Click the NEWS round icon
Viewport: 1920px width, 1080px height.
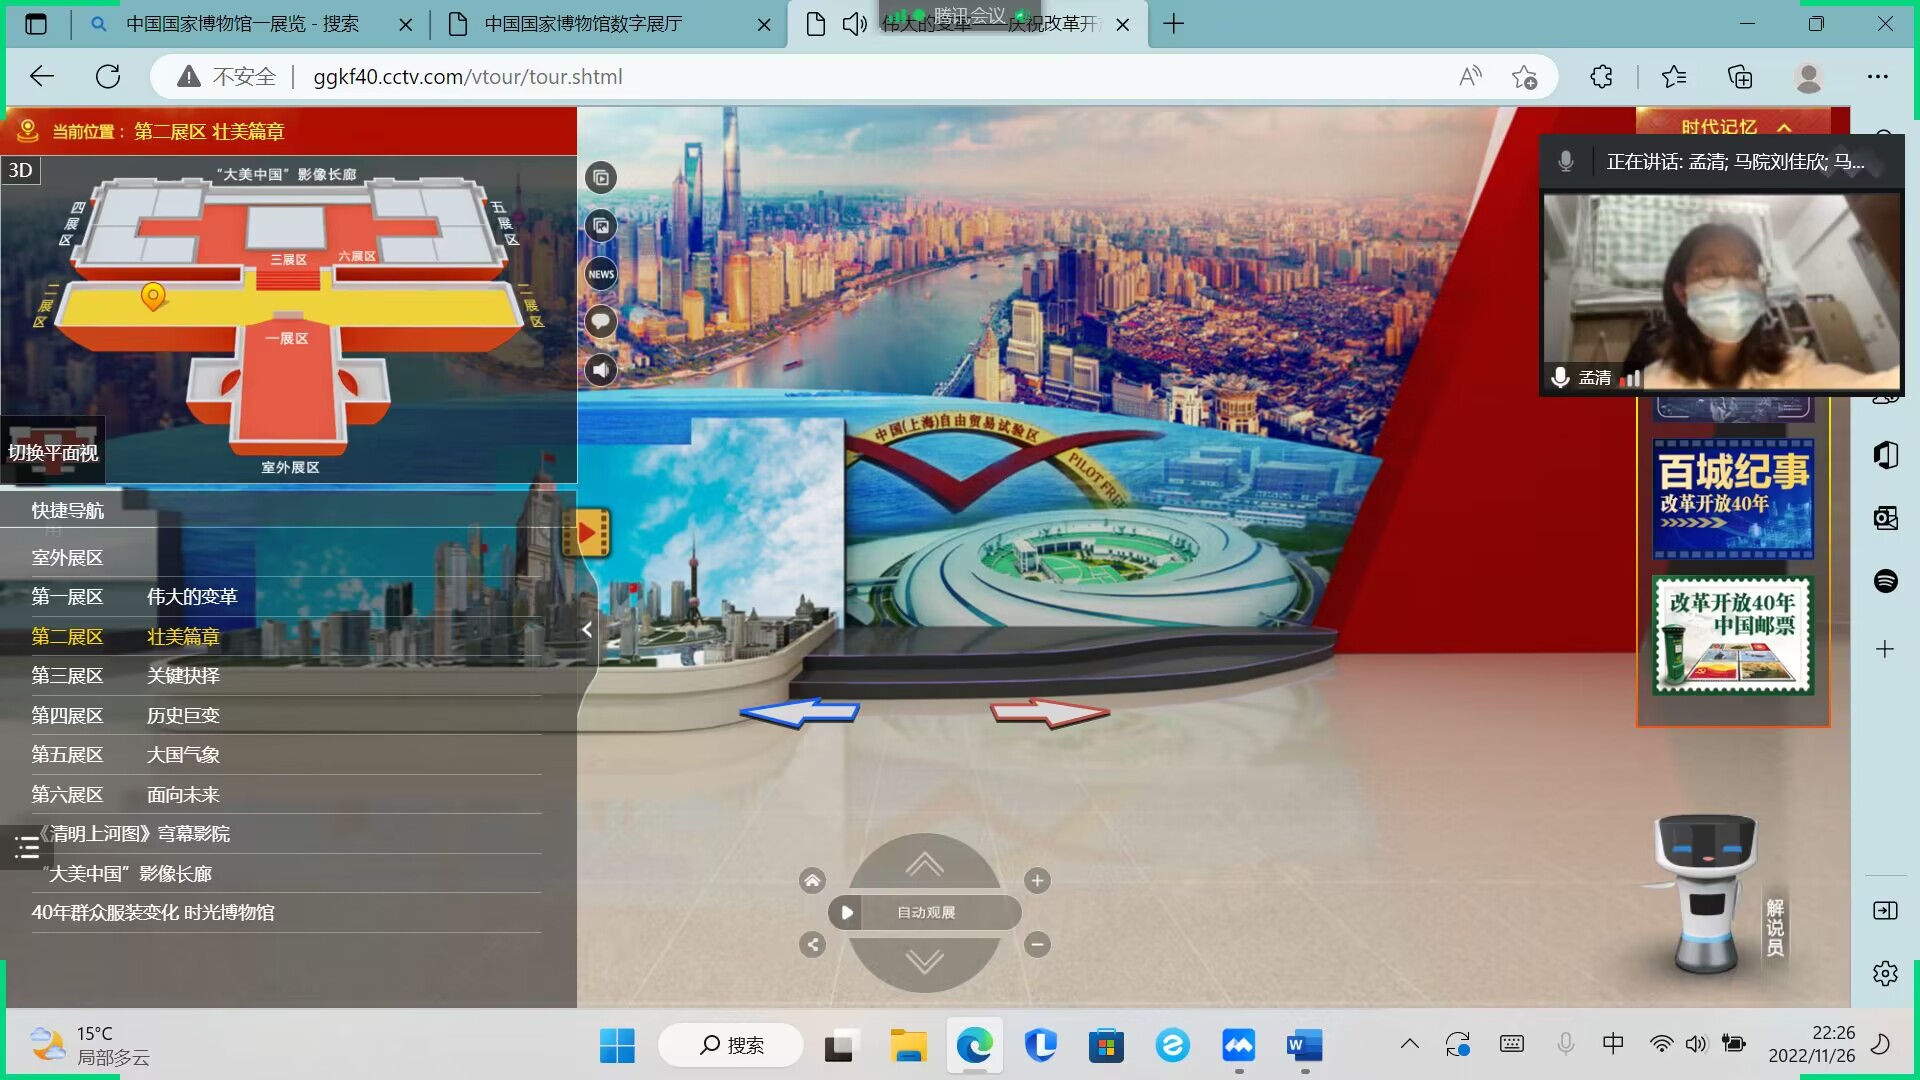(x=601, y=274)
